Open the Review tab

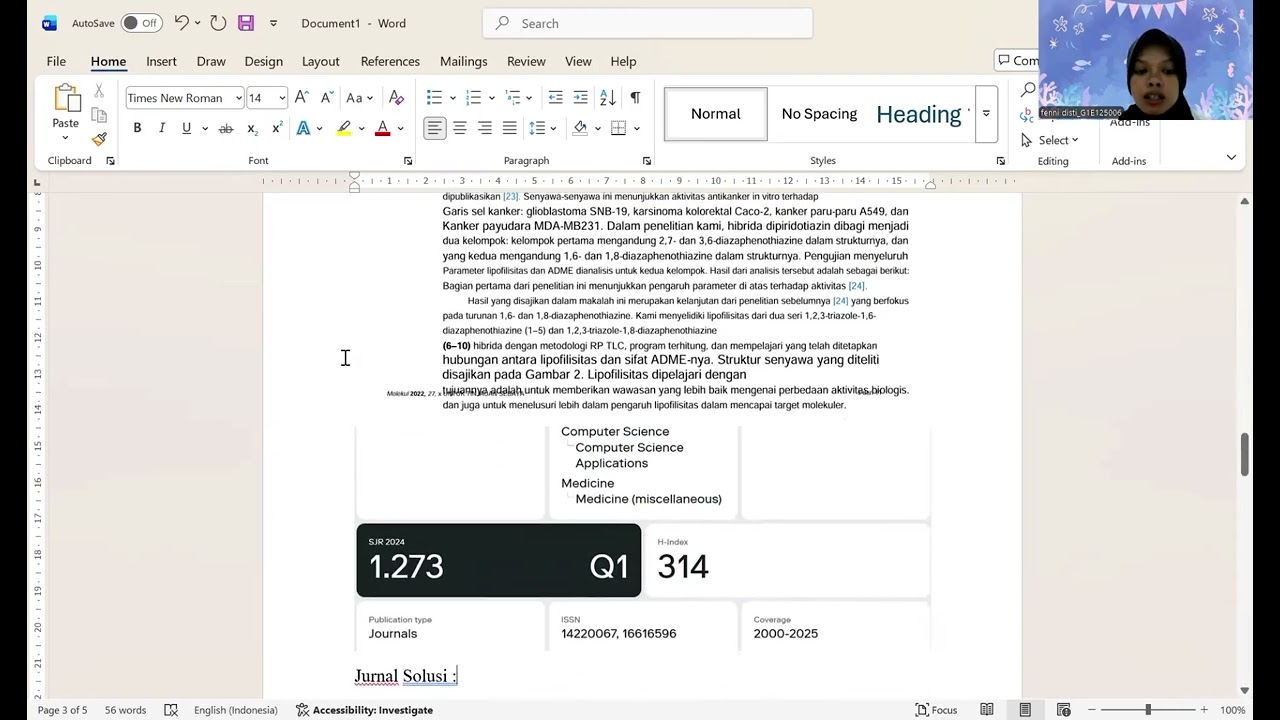pos(526,61)
